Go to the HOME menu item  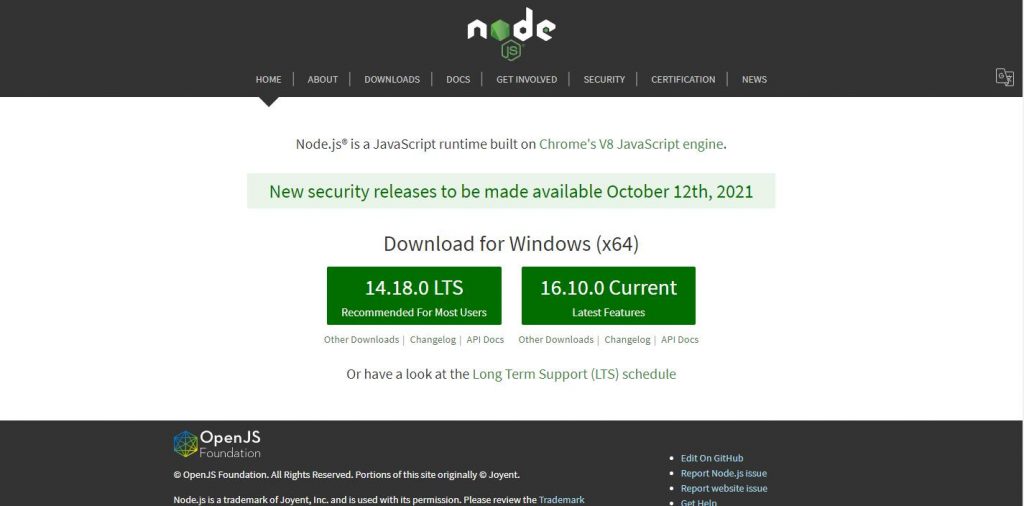click(268, 80)
